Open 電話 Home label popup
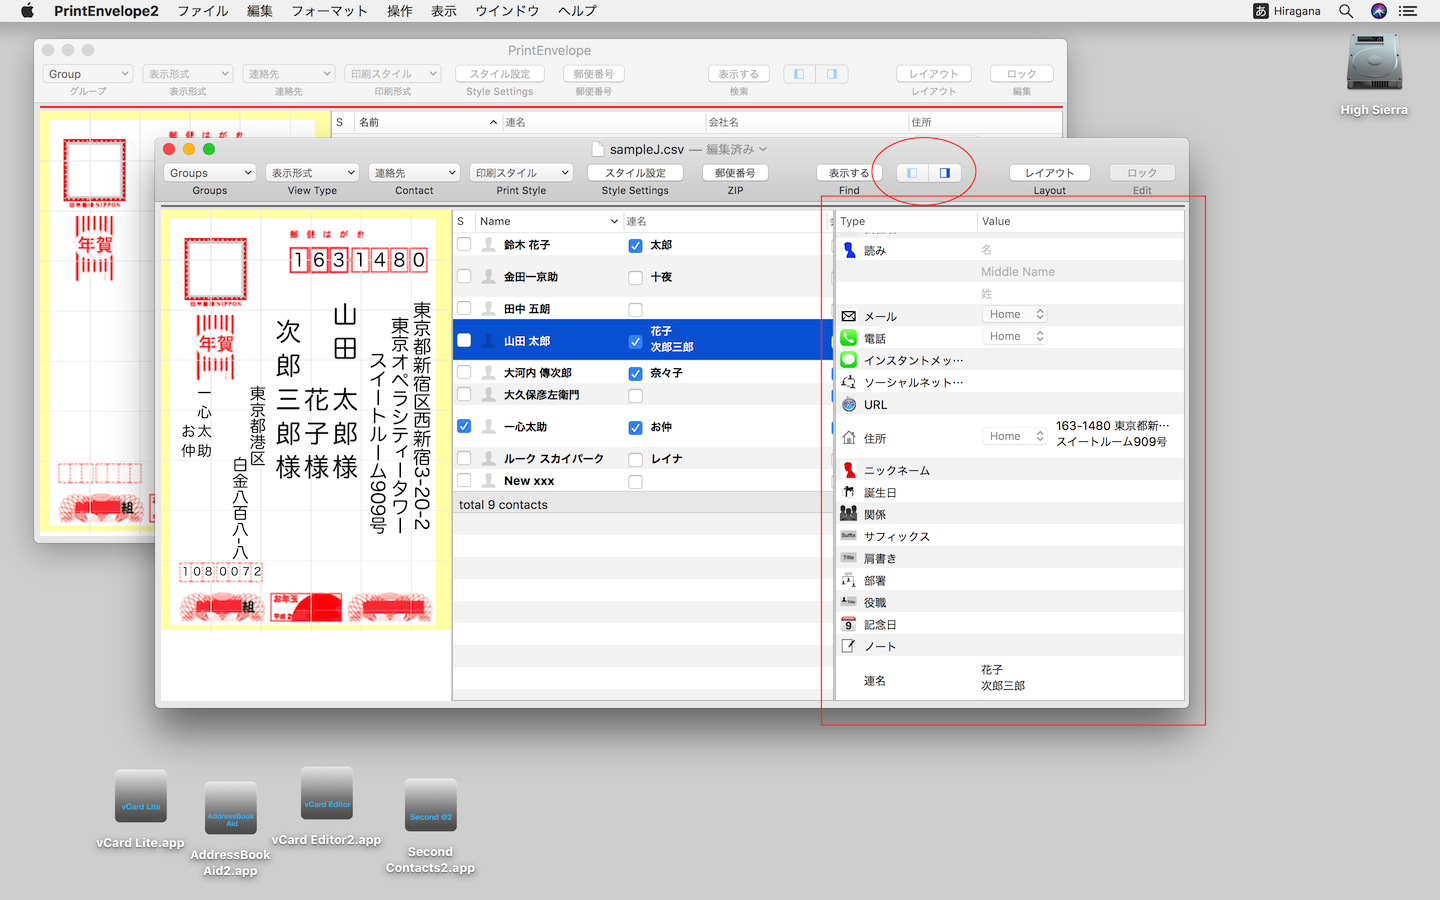The width and height of the screenshot is (1440, 900). (1015, 336)
